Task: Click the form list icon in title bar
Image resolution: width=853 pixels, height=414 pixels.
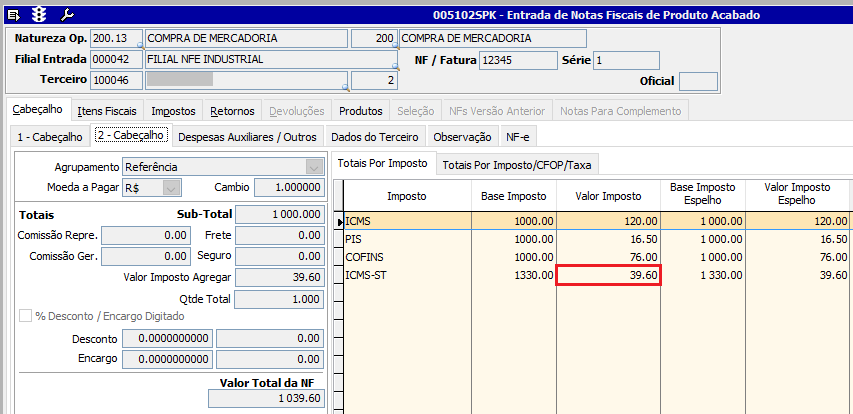Action: coord(15,15)
